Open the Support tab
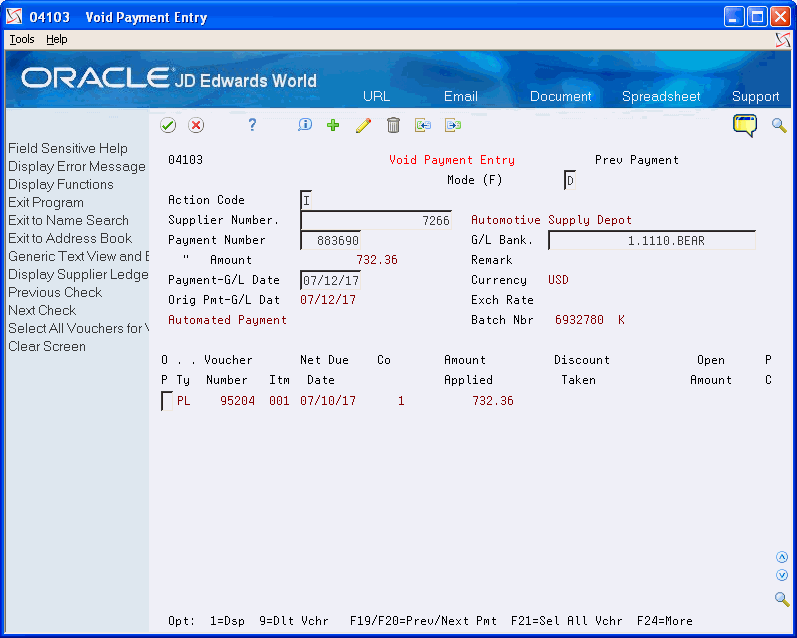The image size is (797, 638). pyautogui.click(x=755, y=97)
